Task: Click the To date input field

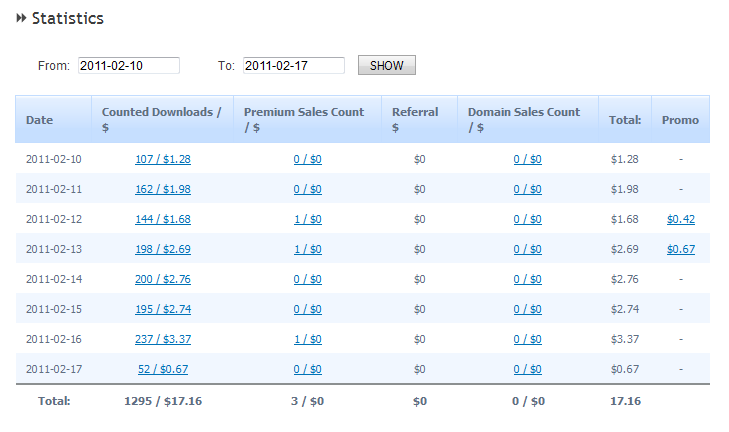Action: pyautogui.click(x=293, y=66)
